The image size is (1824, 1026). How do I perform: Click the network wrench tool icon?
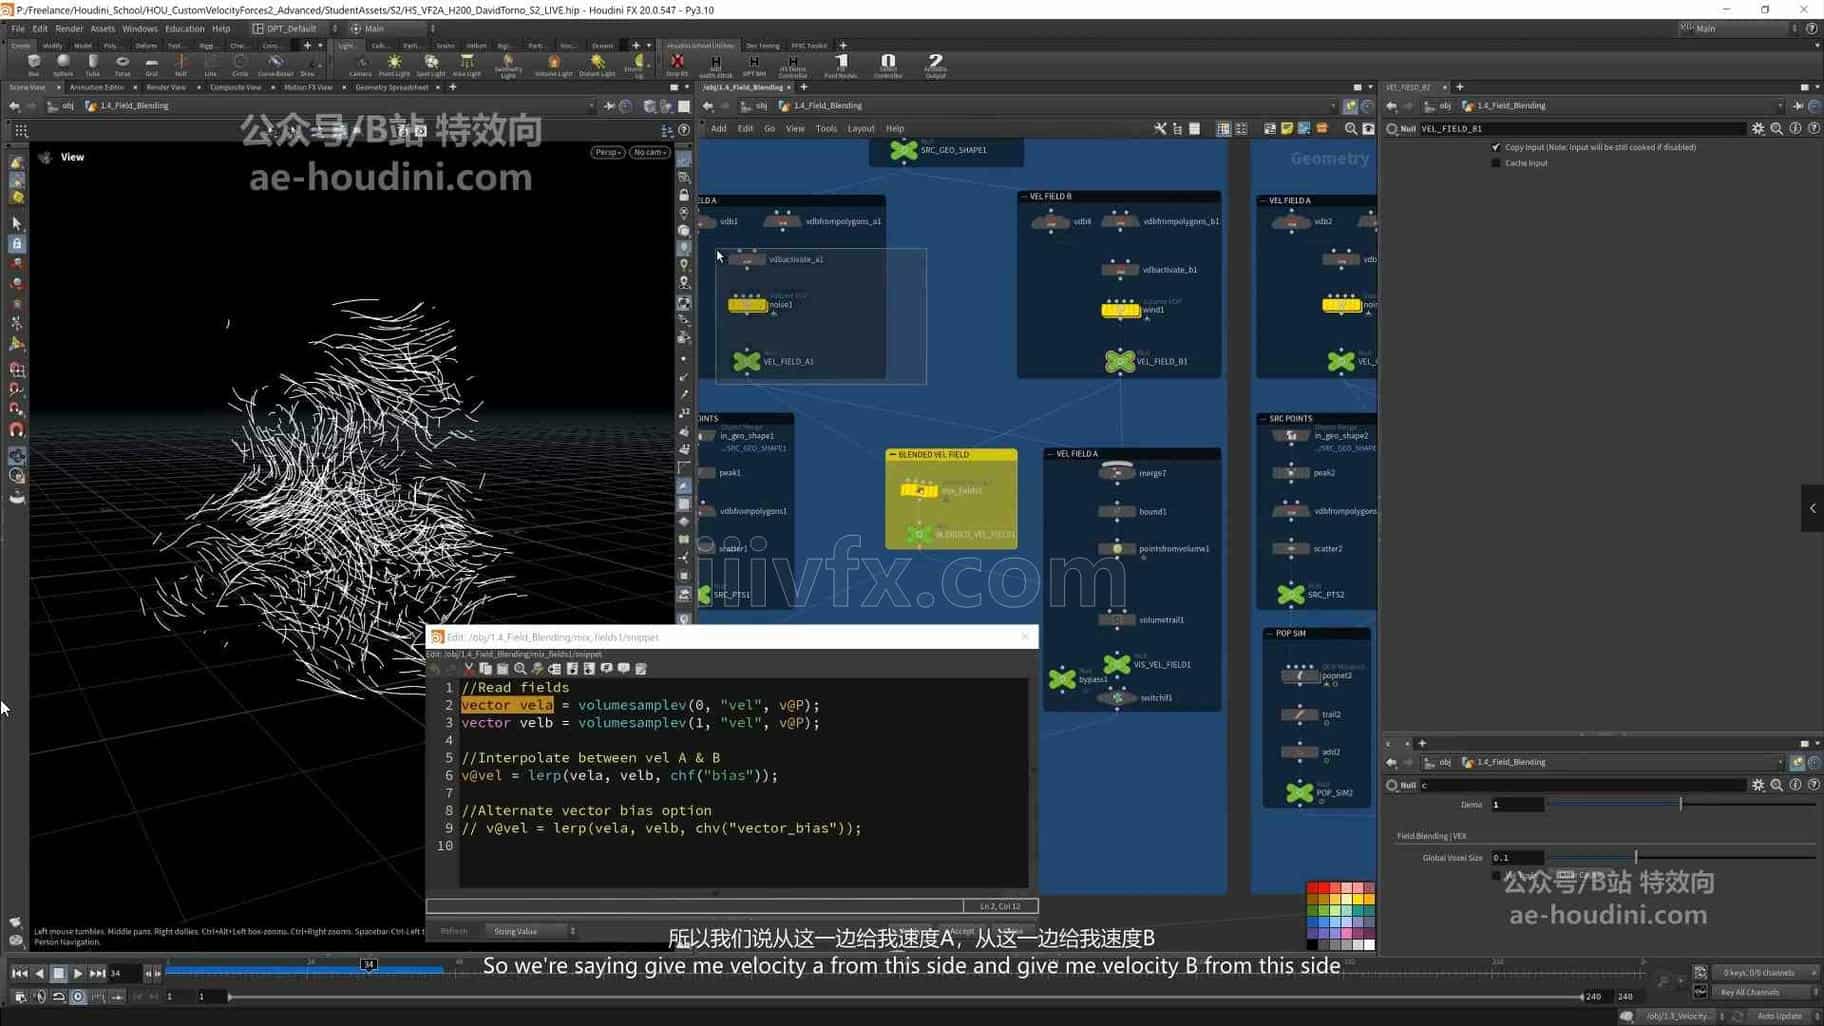(x=1160, y=129)
